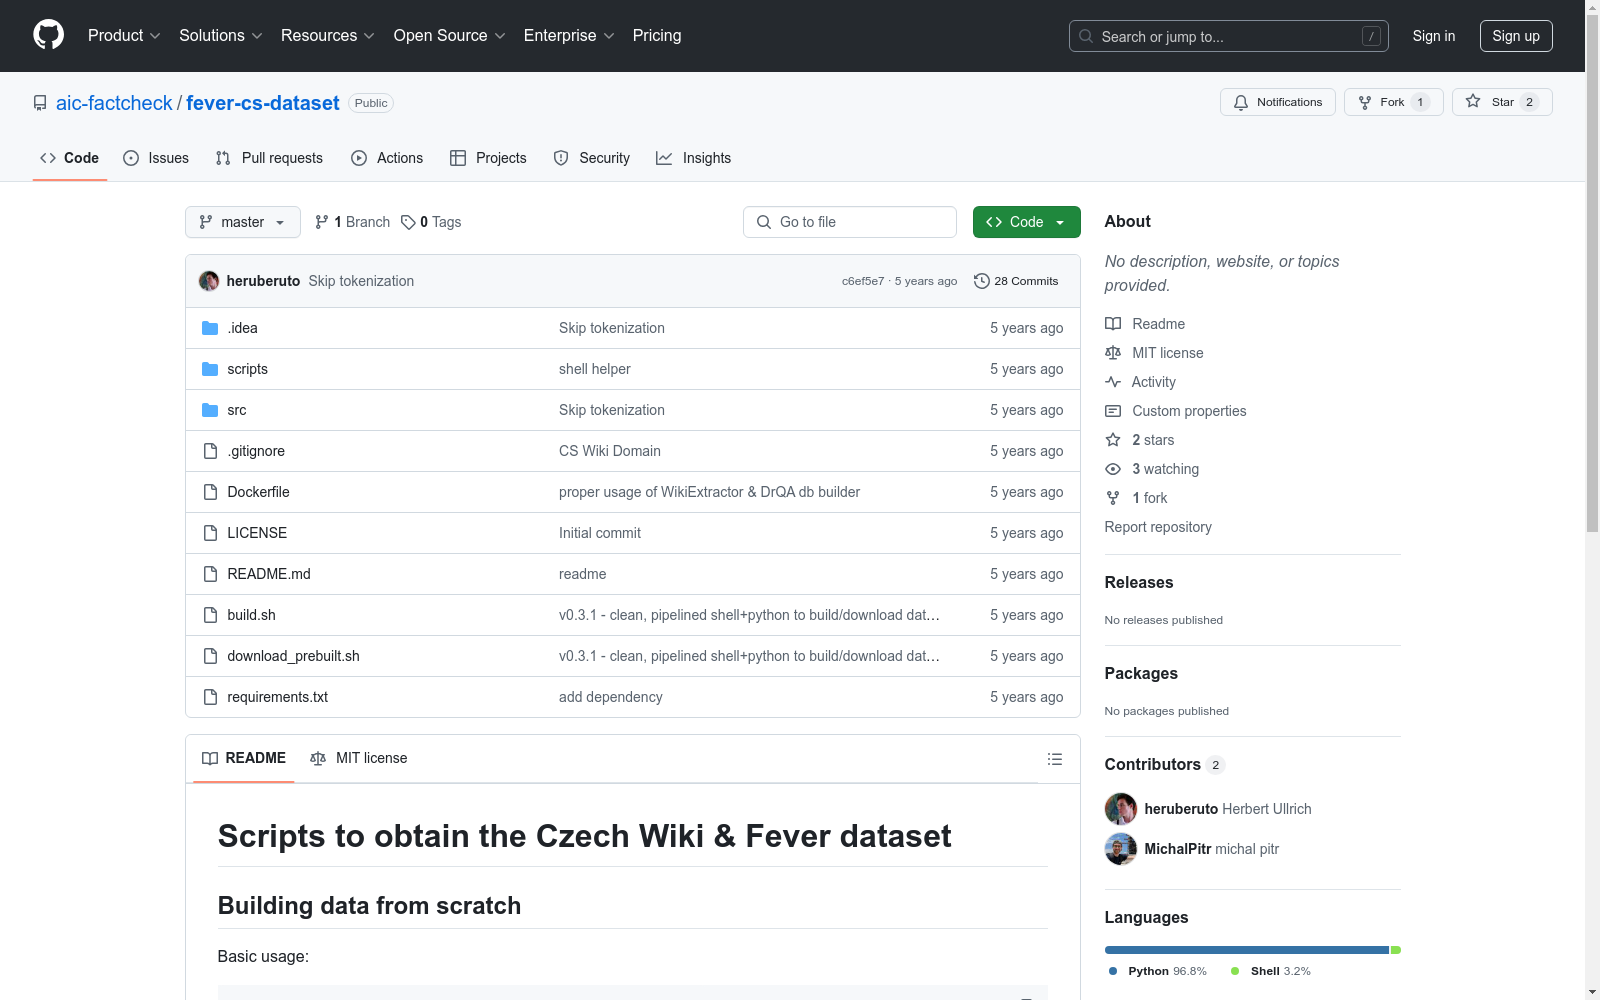Click the repository icon beside aic-factcheck
Screen dimensions: 1600x1000
[40, 103]
